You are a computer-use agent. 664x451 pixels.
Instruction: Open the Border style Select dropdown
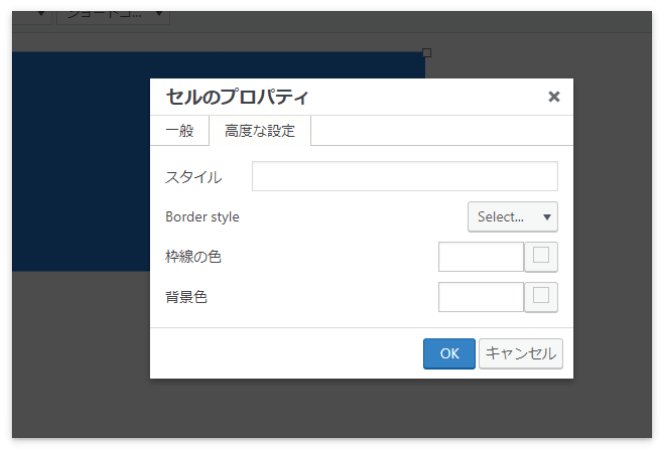coord(512,217)
